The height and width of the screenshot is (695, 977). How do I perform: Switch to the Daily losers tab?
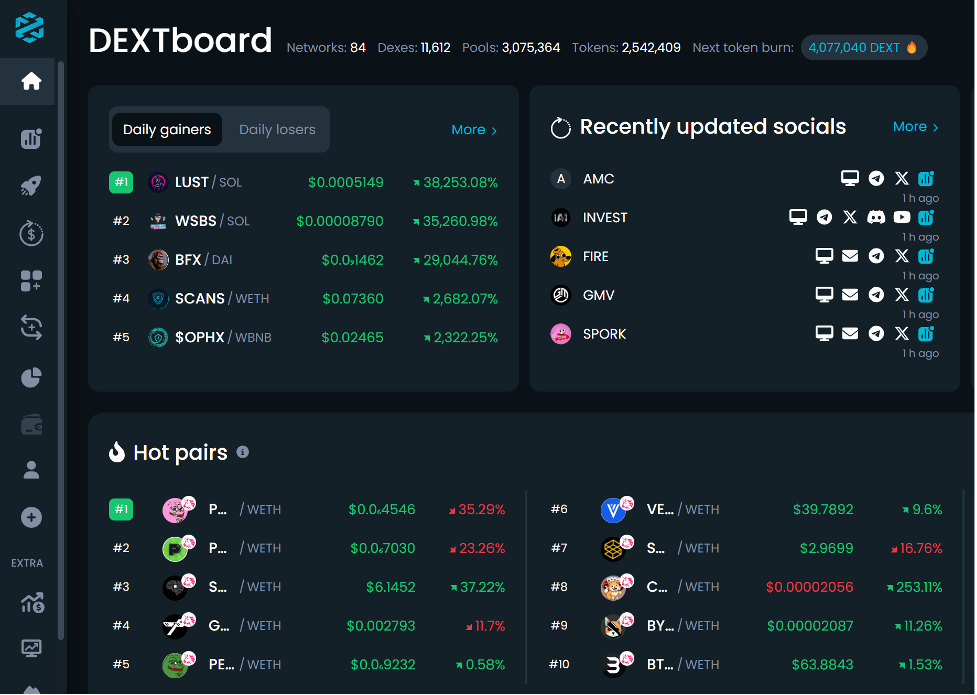tap(277, 129)
